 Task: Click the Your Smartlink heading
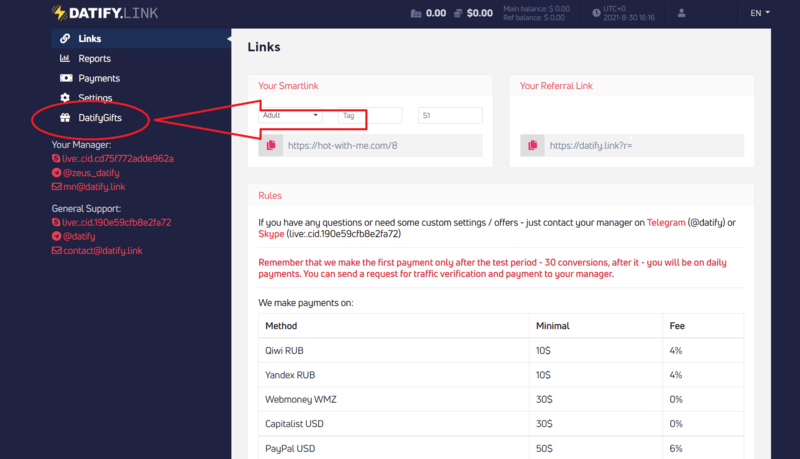[x=288, y=86]
